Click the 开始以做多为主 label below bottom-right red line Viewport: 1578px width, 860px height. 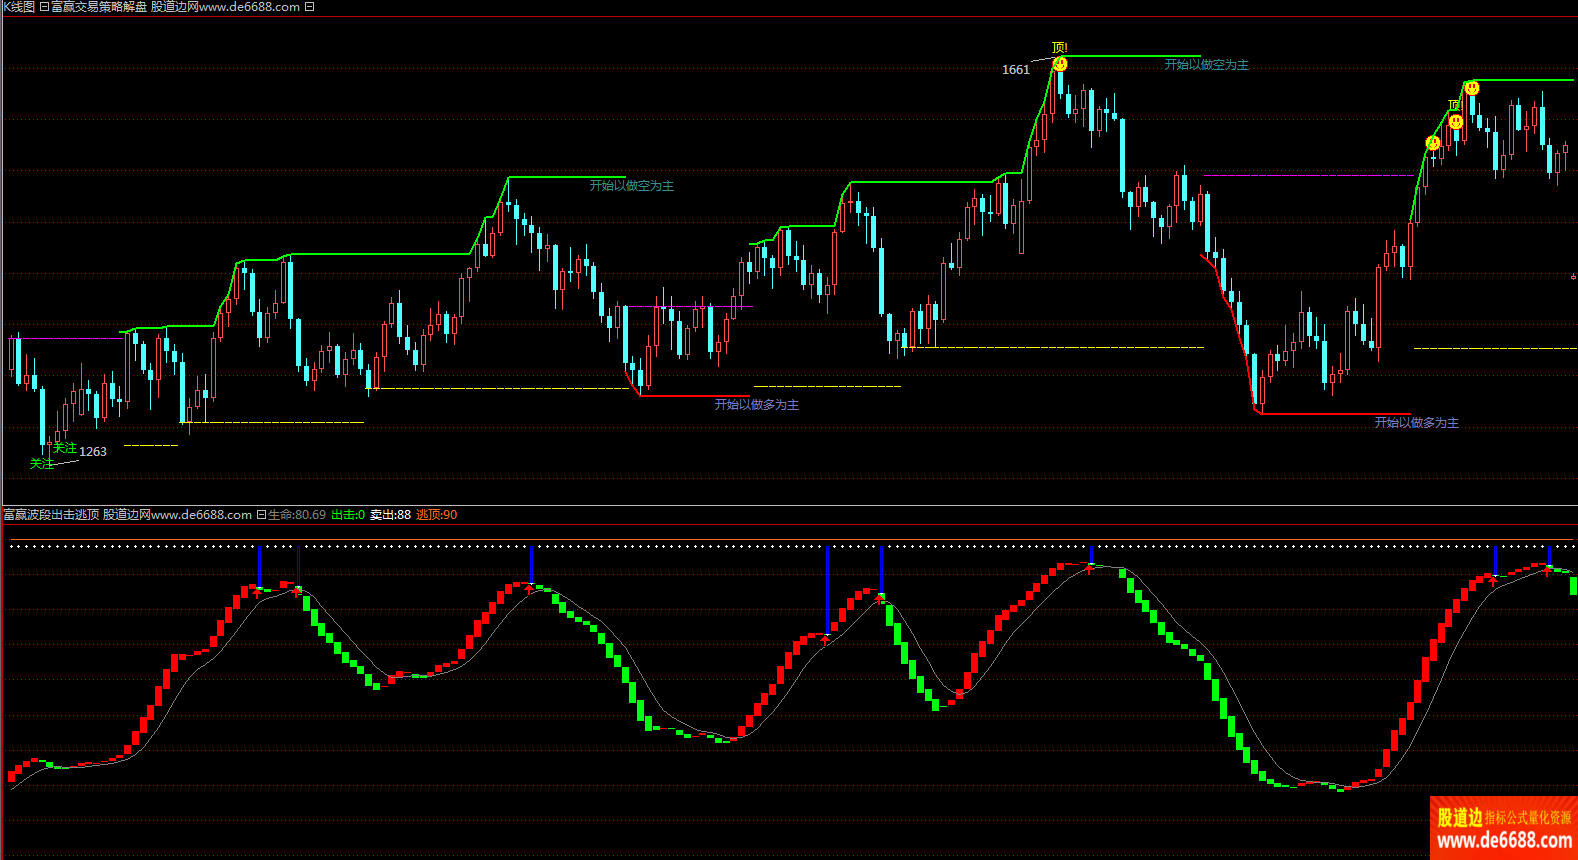pyautogui.click(x=1416, y=423)
